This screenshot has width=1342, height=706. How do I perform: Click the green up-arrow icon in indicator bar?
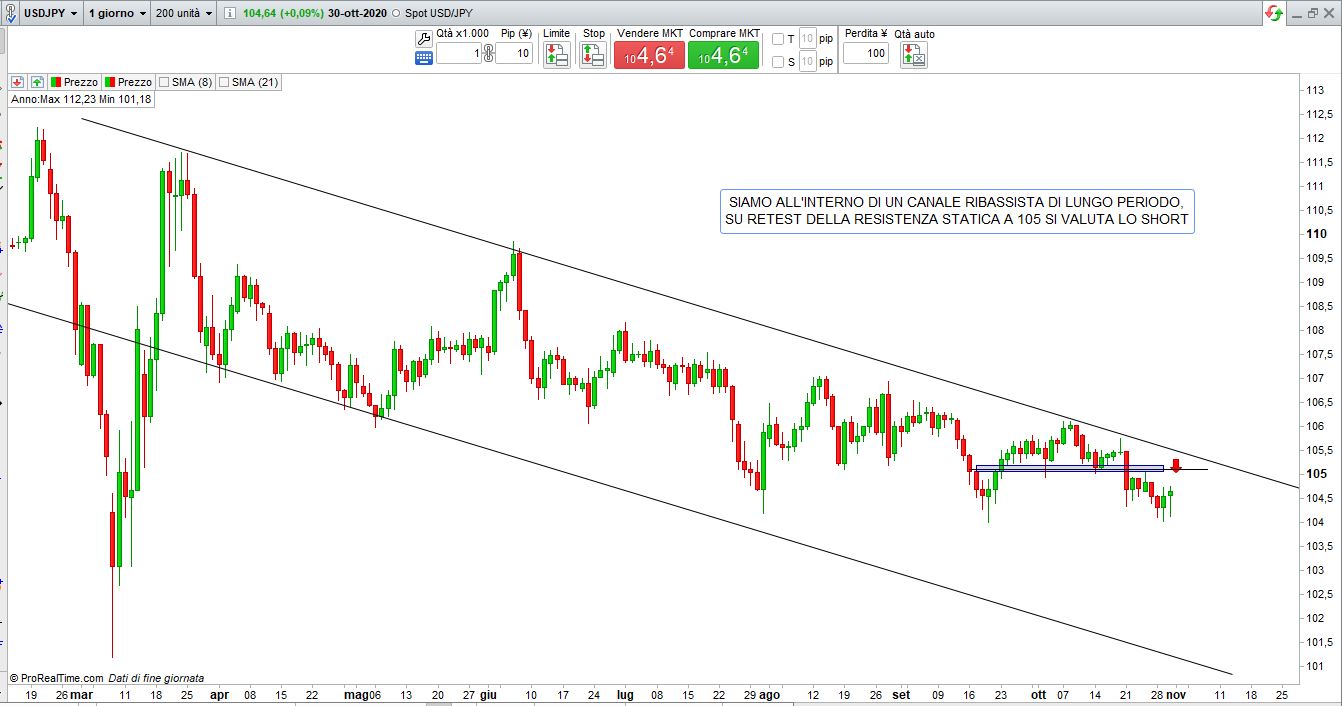click(x=37, y=82)
